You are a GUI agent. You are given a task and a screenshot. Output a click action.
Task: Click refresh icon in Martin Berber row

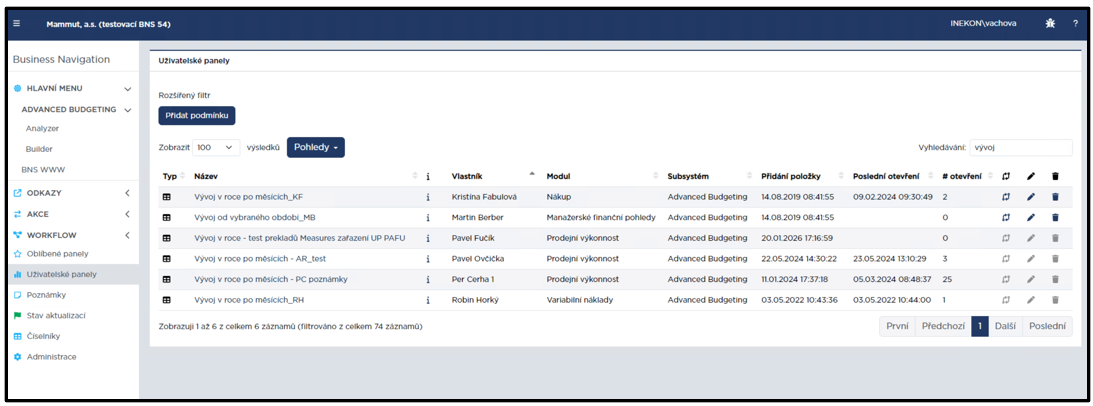pyautogui.click(x=1004, y=218)
